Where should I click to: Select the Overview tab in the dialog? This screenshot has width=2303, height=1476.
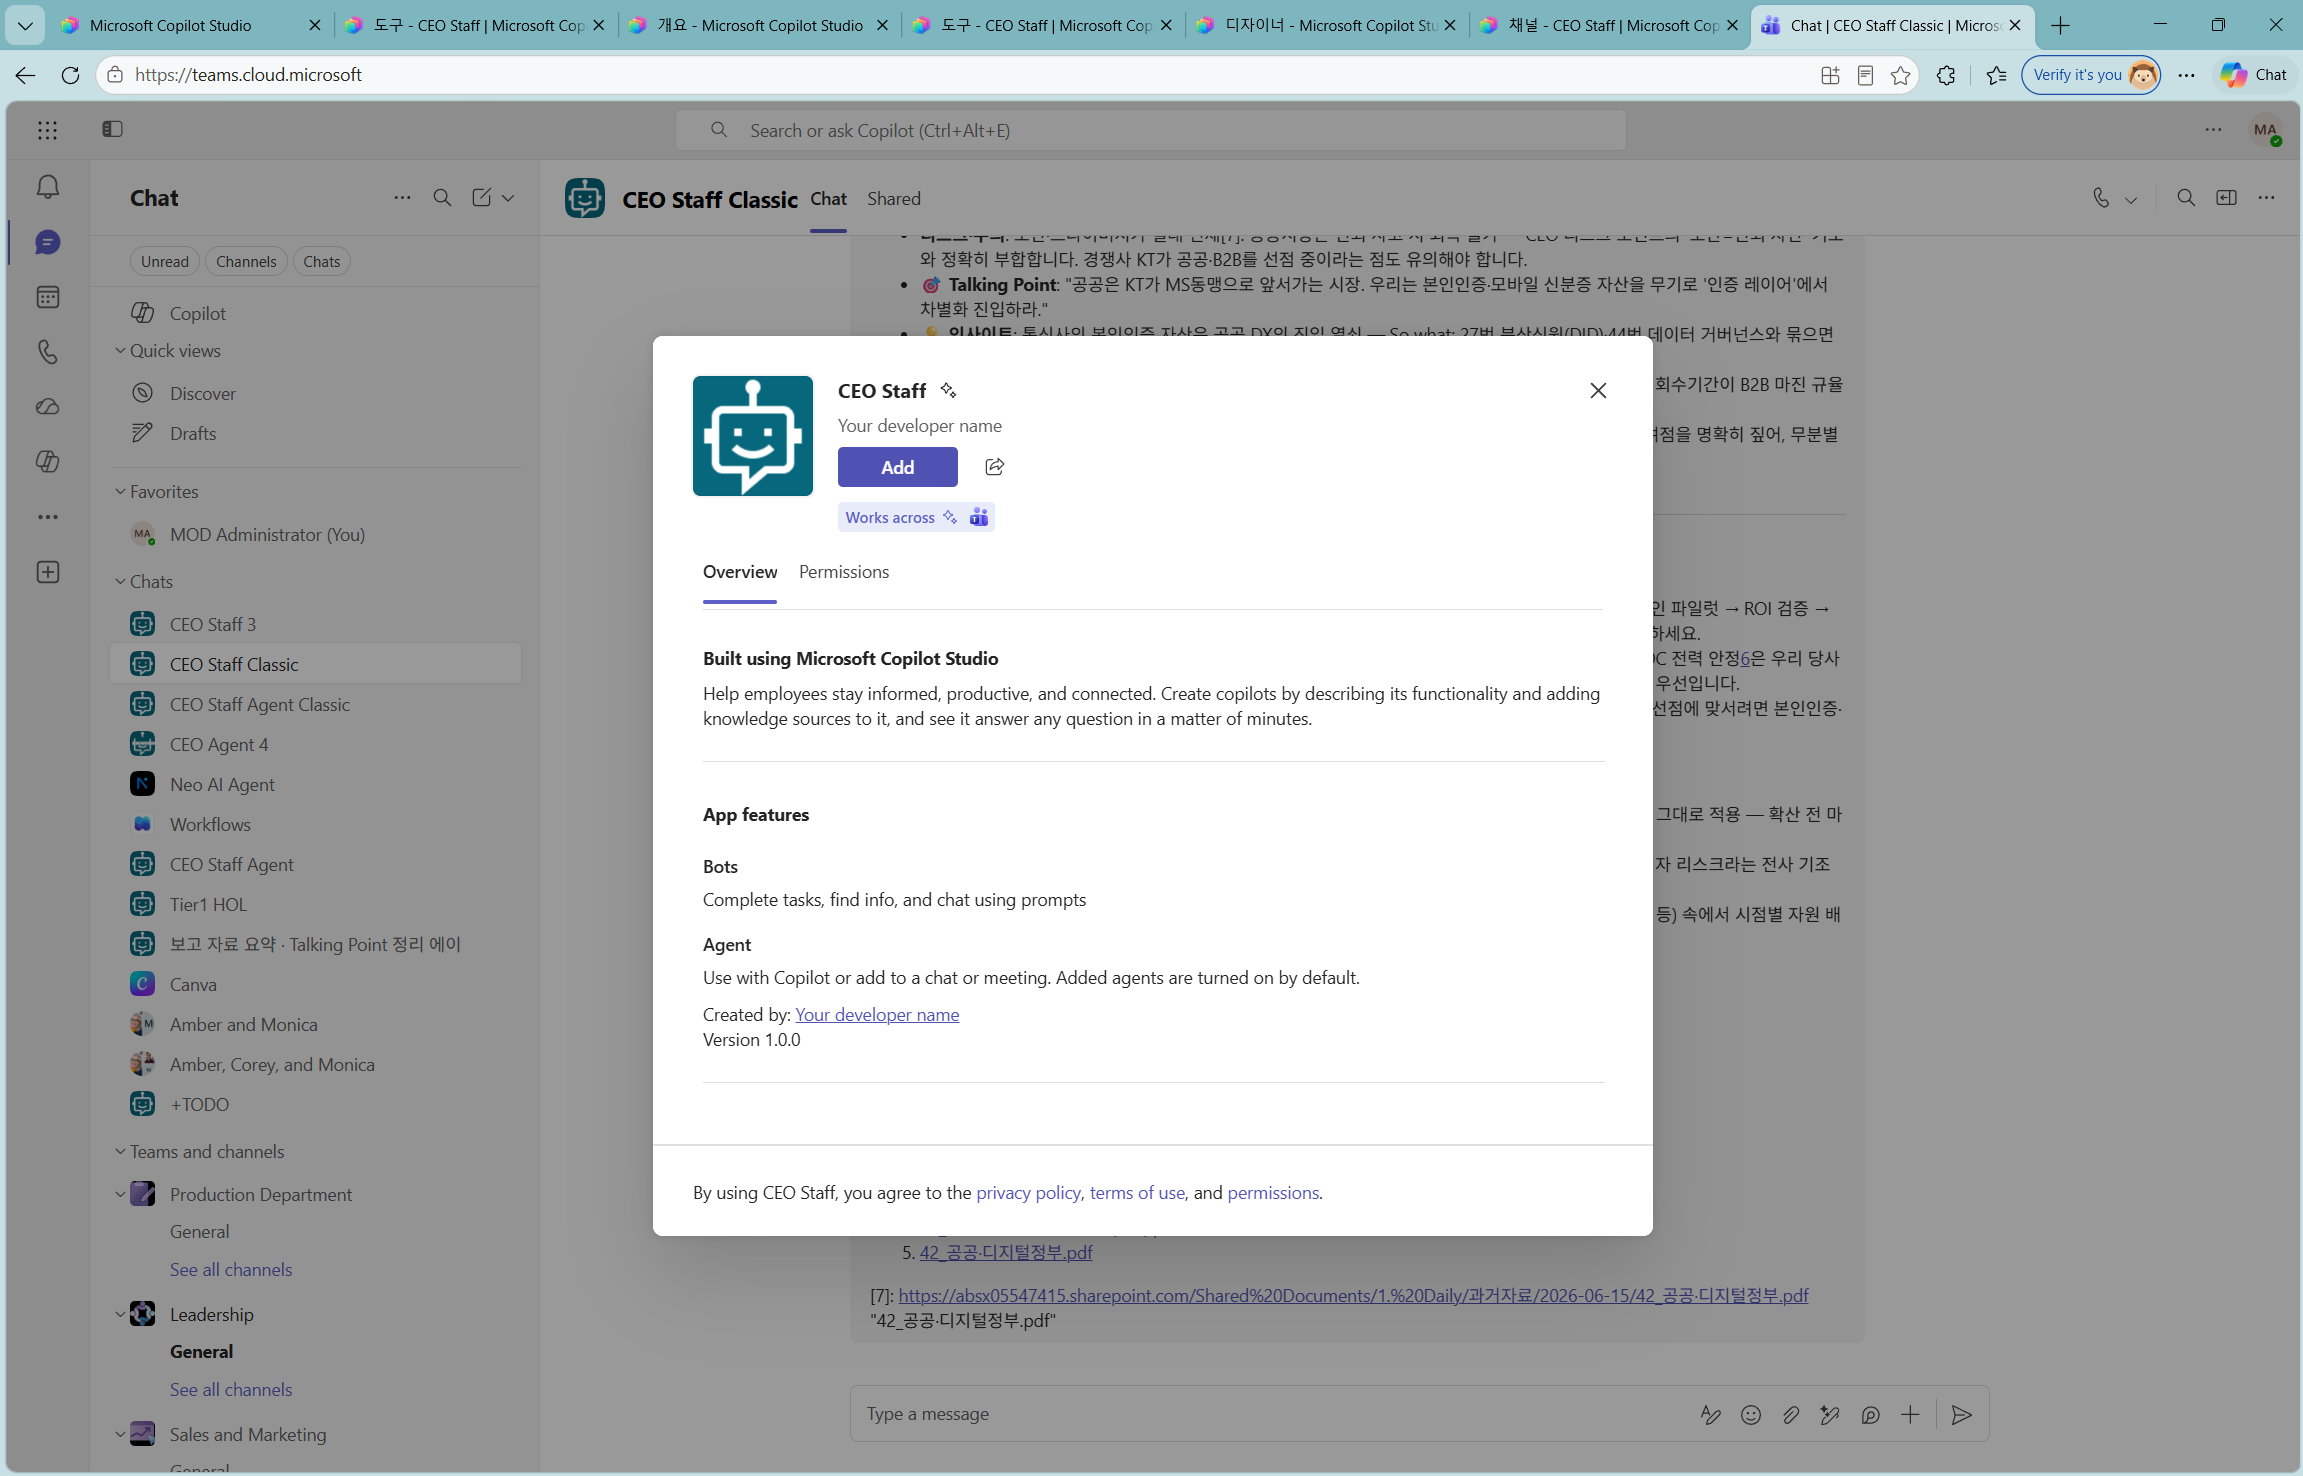coord(740,572)
